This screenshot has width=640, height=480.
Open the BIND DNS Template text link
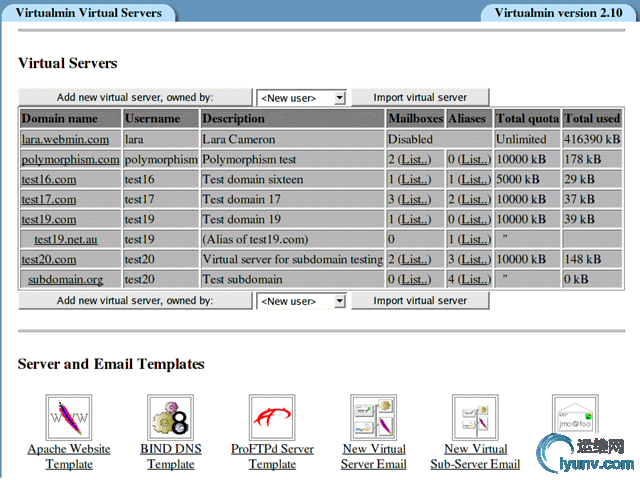pyautogui.click(x=171, y=456)
